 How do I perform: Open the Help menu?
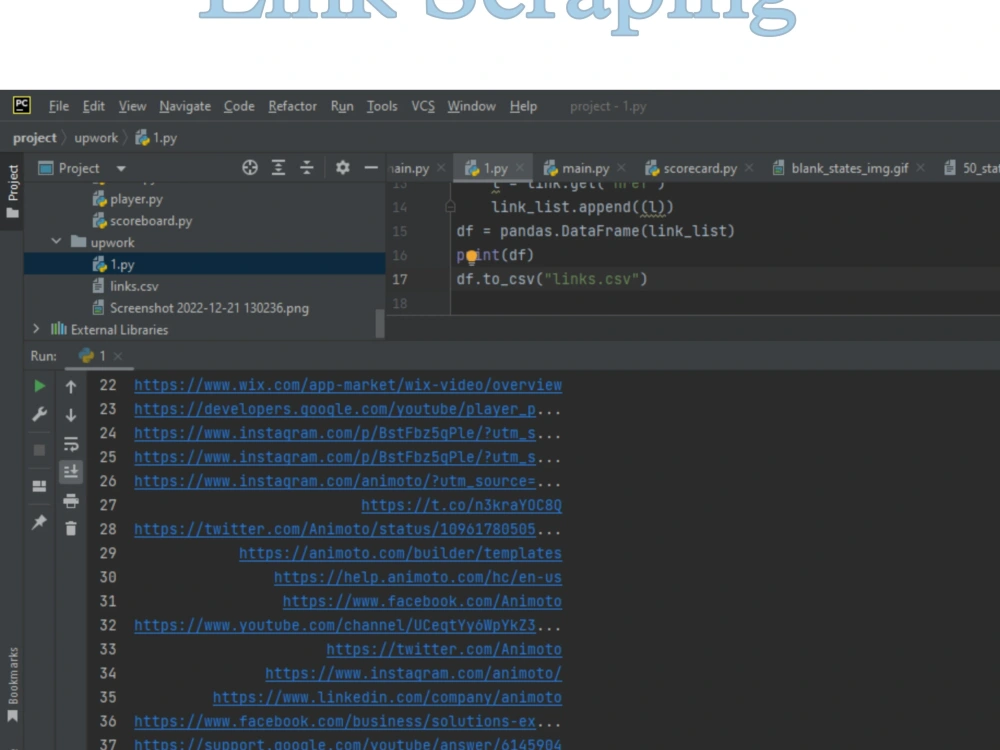click(523, 107)
